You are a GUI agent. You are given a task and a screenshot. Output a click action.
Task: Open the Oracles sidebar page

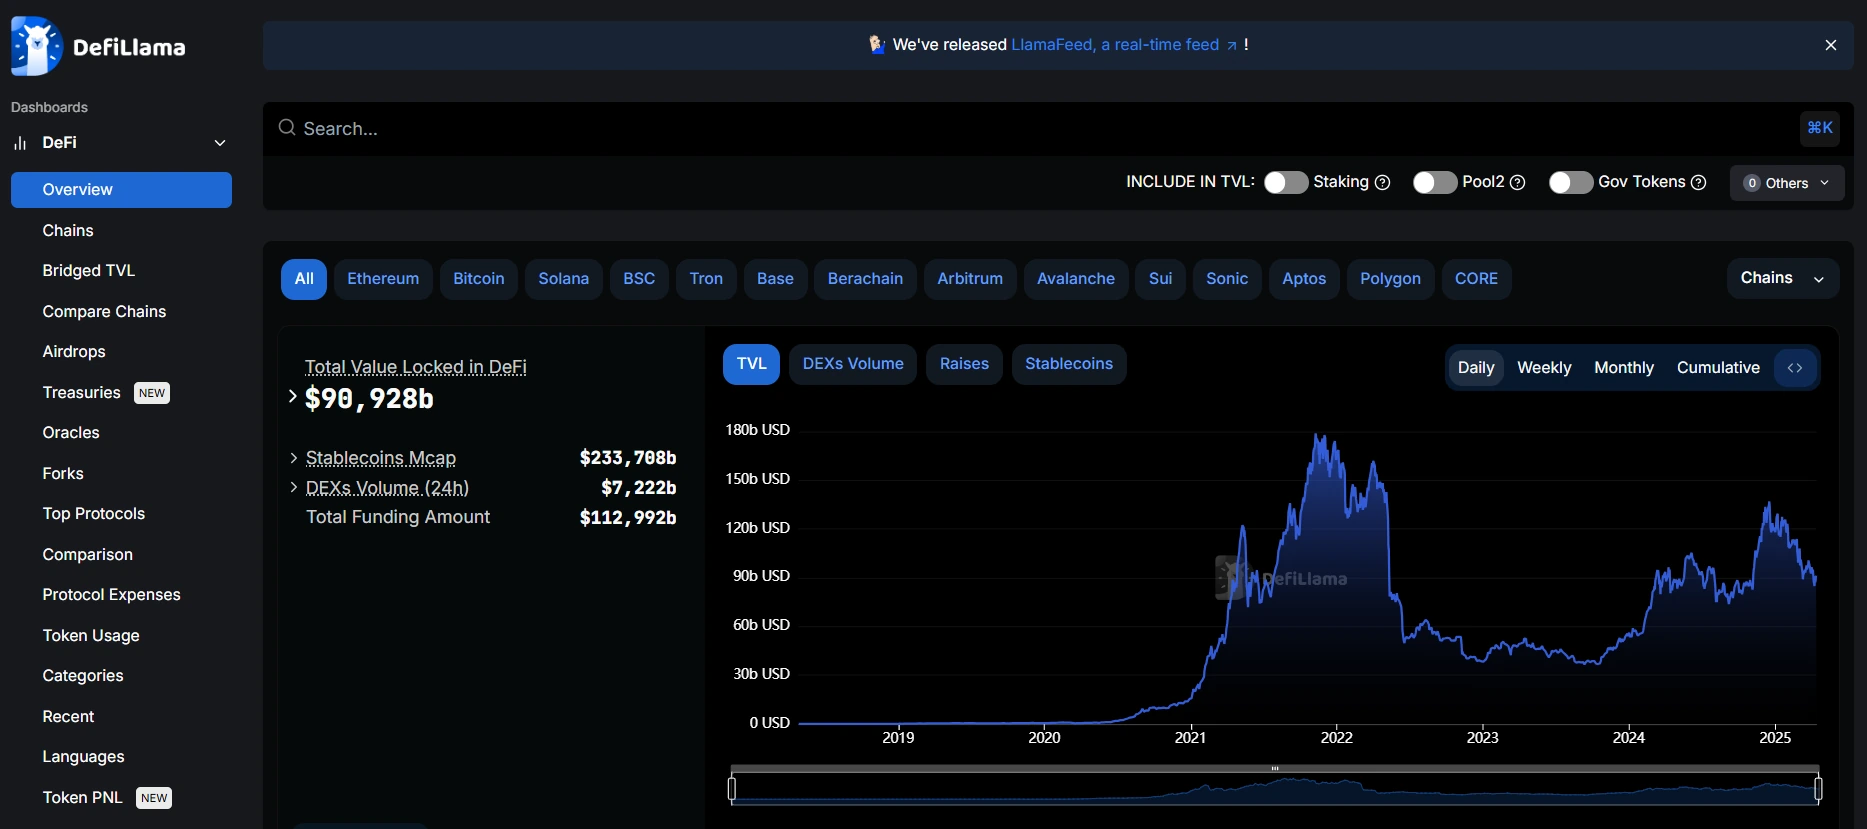[x=121, y=433]
